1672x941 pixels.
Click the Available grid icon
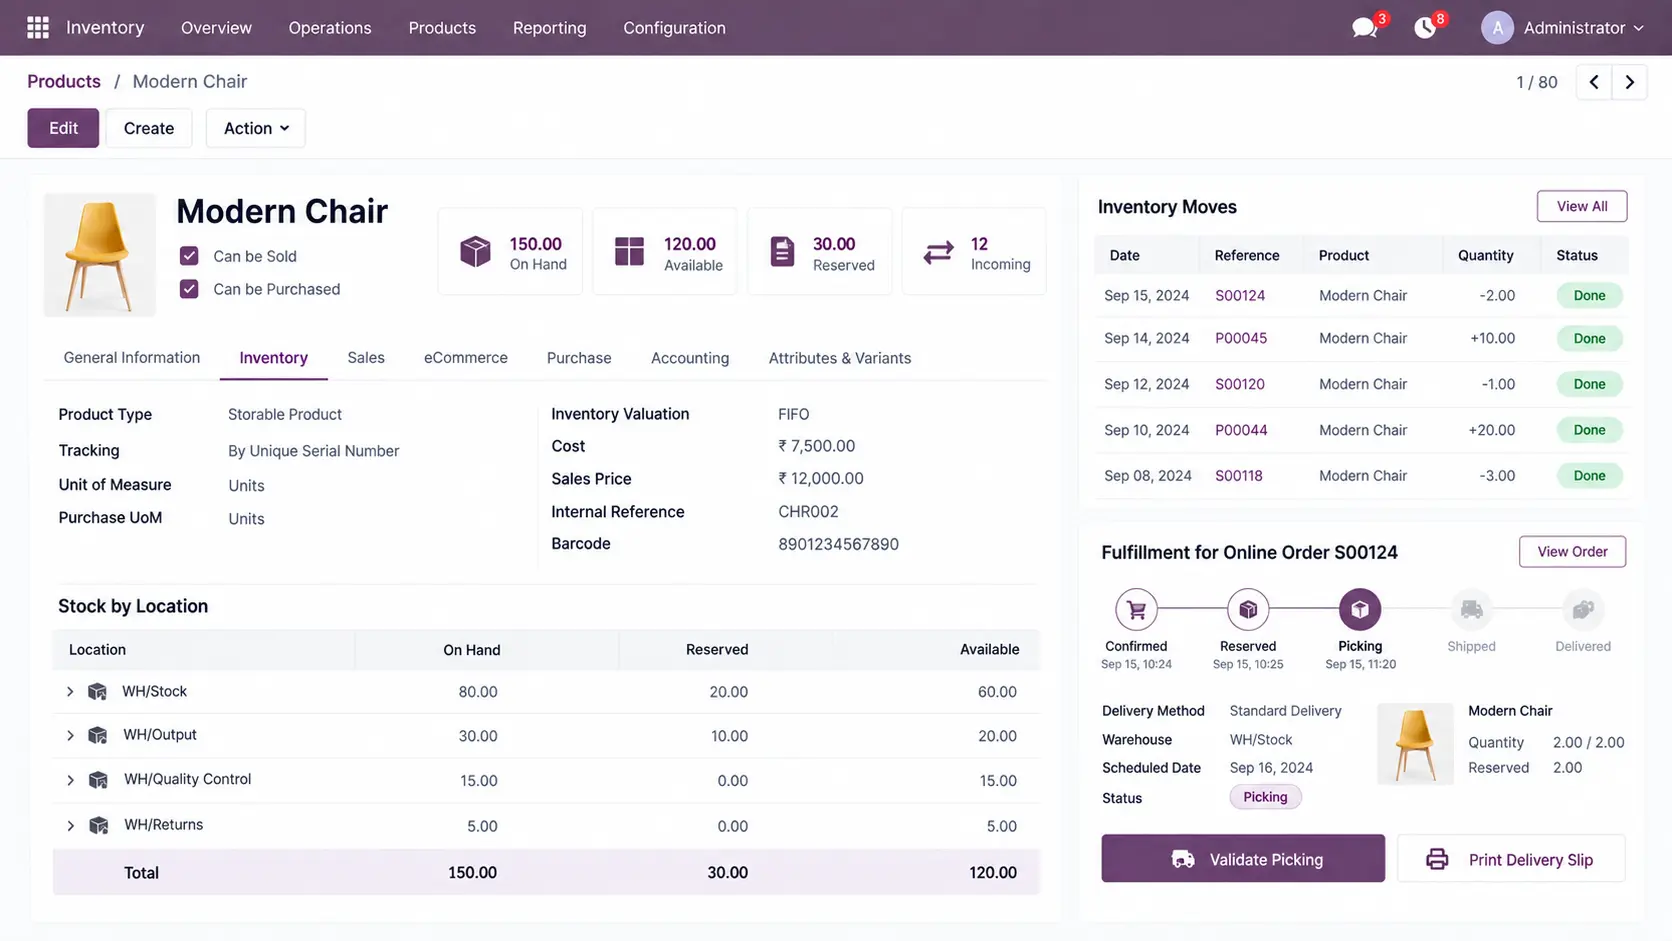coord(629,252)
